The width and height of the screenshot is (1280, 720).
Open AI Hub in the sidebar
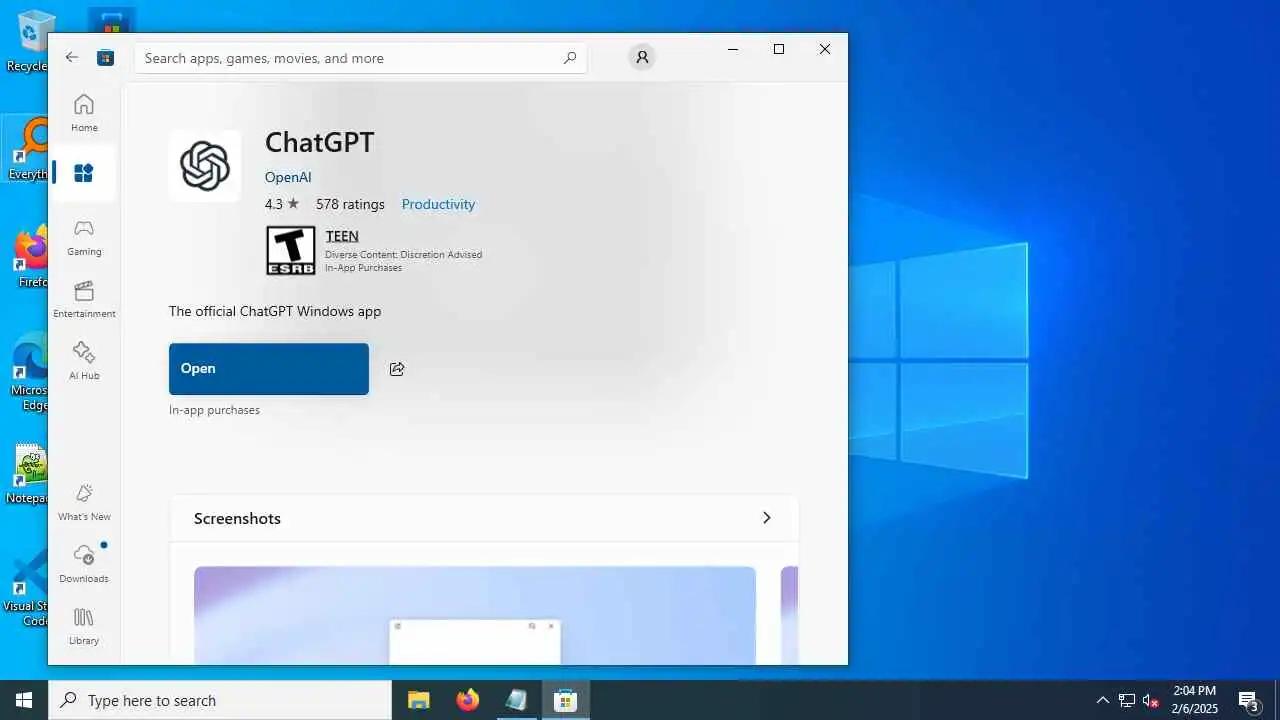[84, 360]
